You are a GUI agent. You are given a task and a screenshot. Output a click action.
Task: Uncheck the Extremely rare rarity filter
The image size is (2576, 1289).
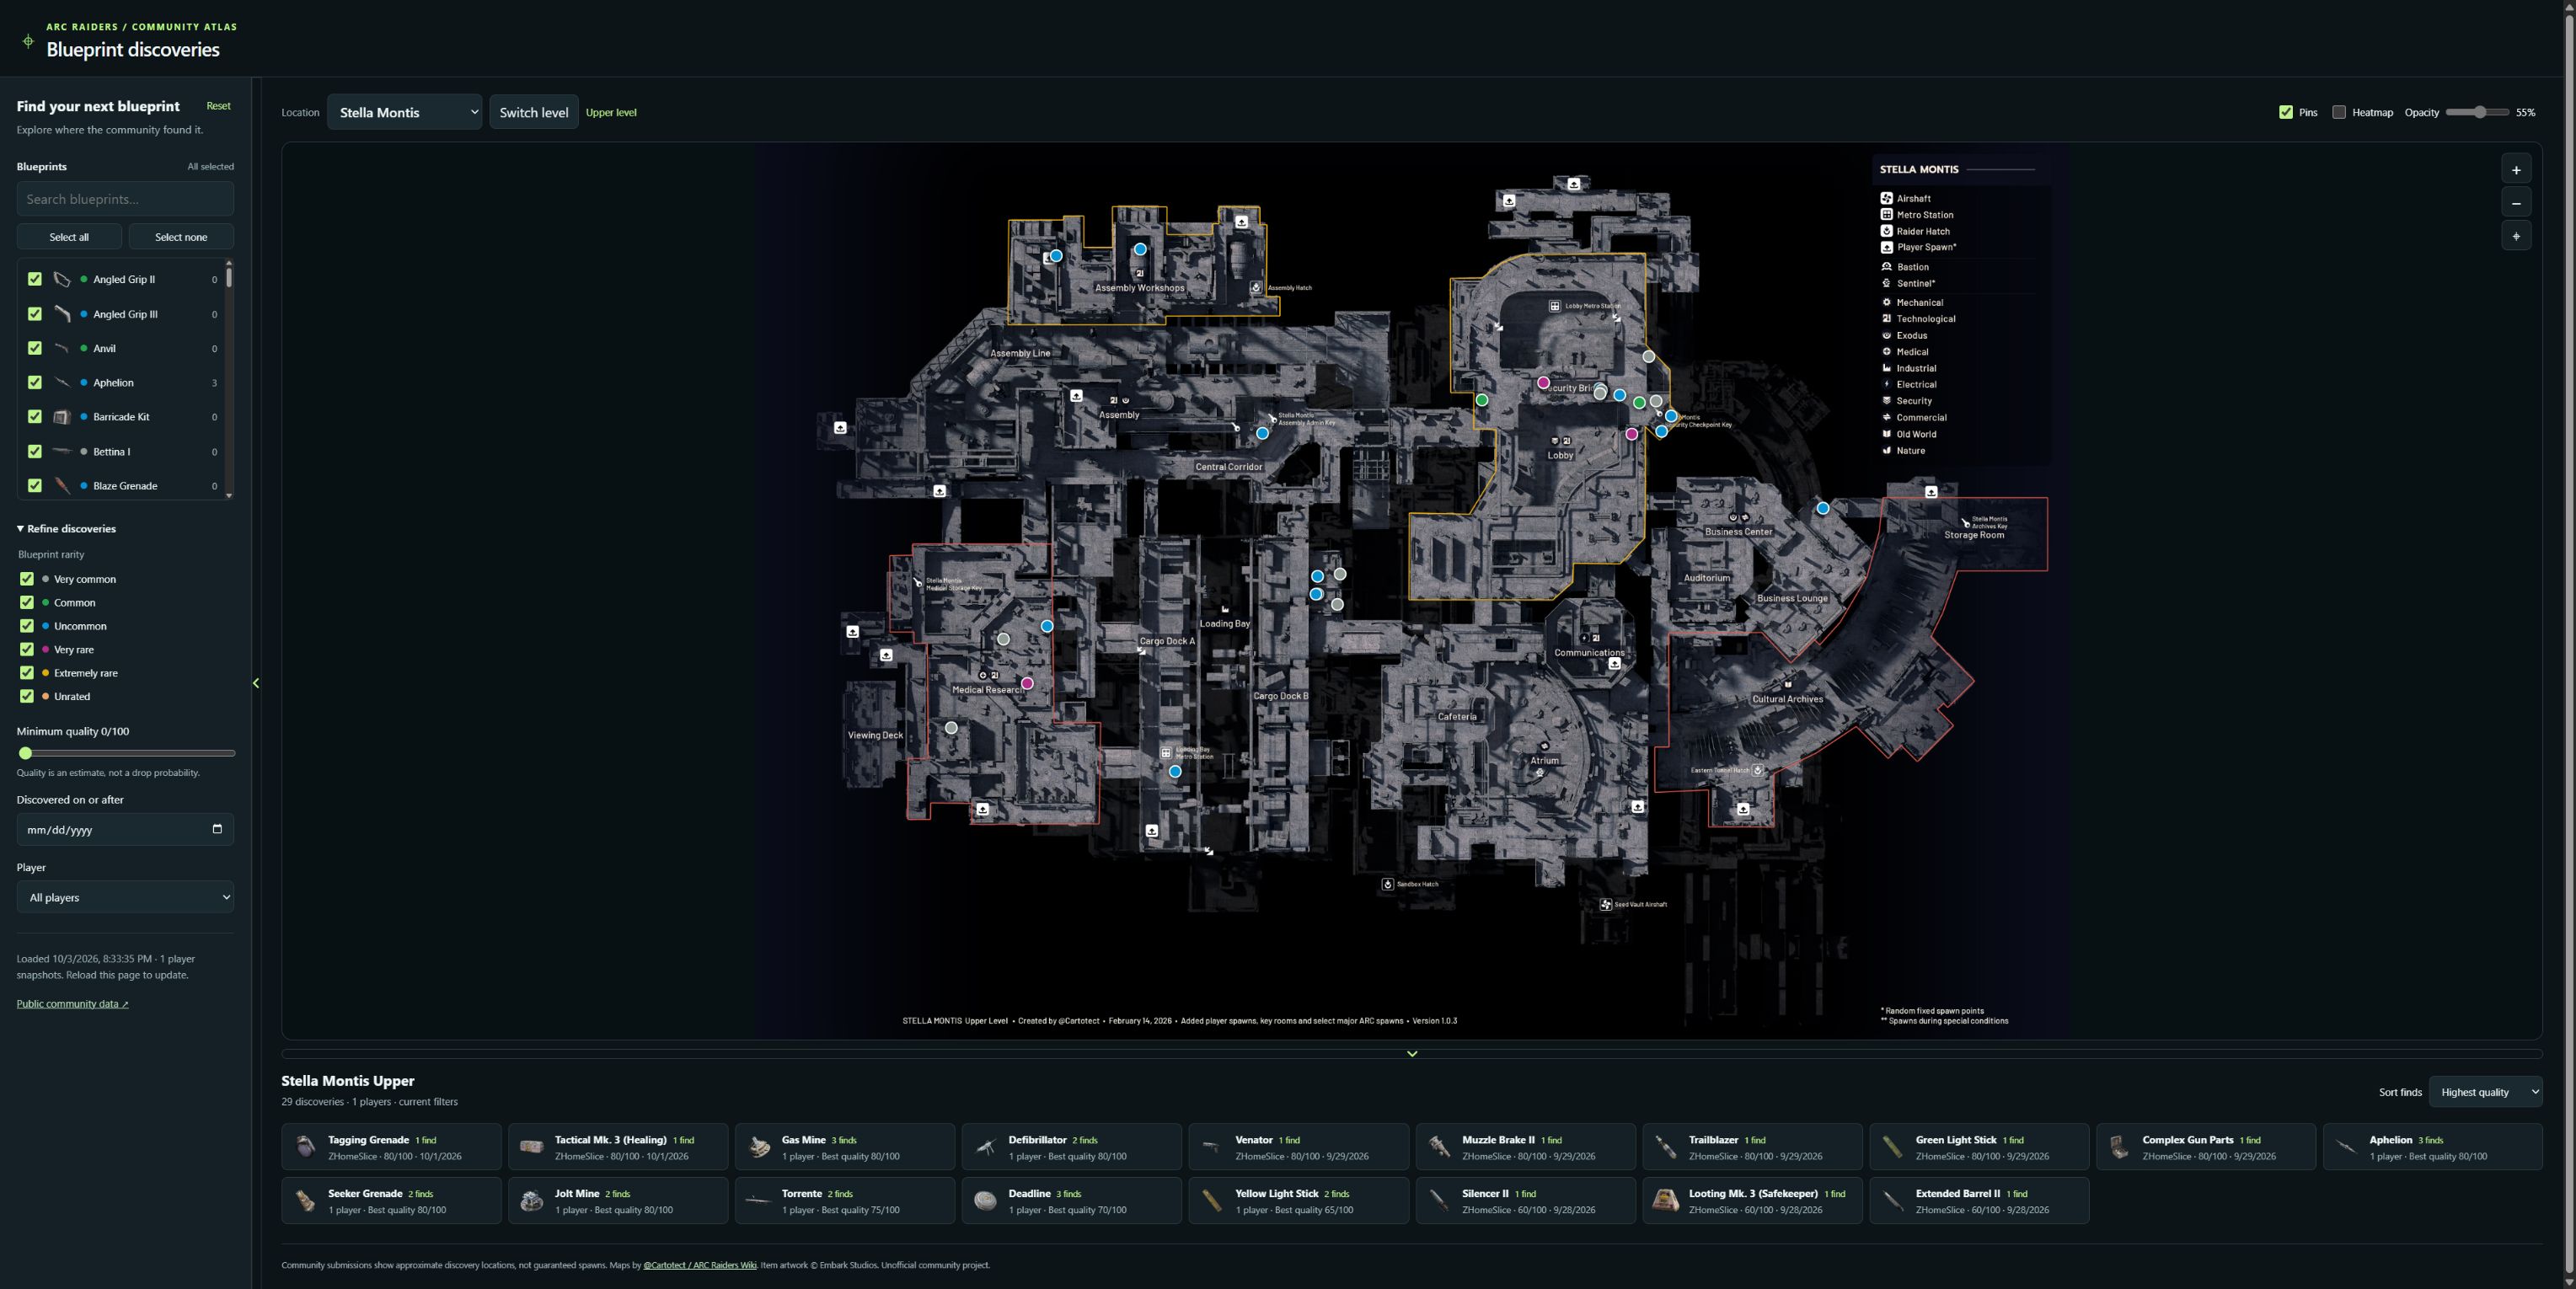coord(27,673)
